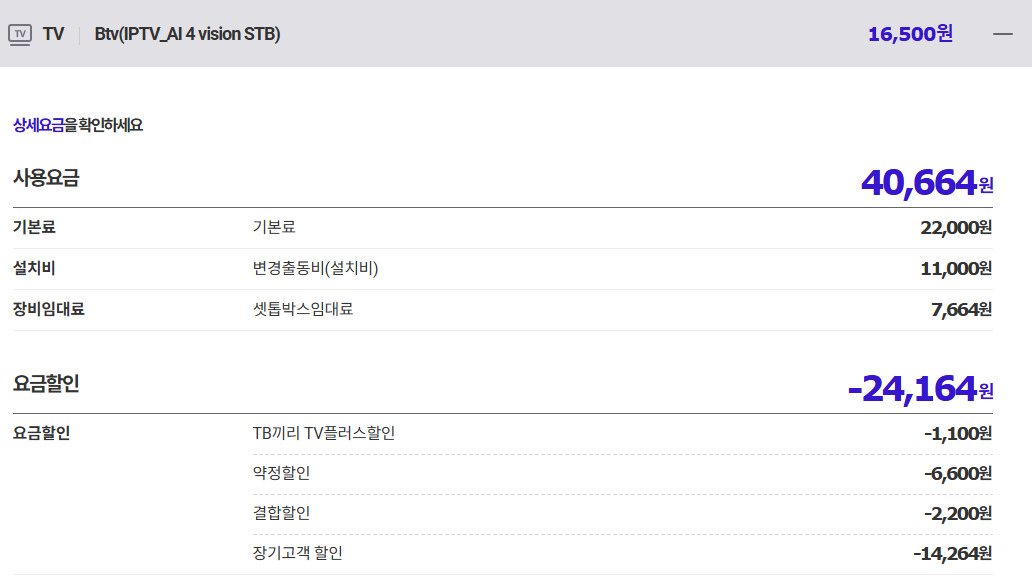
Task: Select the 변경출동비(설치비) item
Action: [x=315, y=268]
